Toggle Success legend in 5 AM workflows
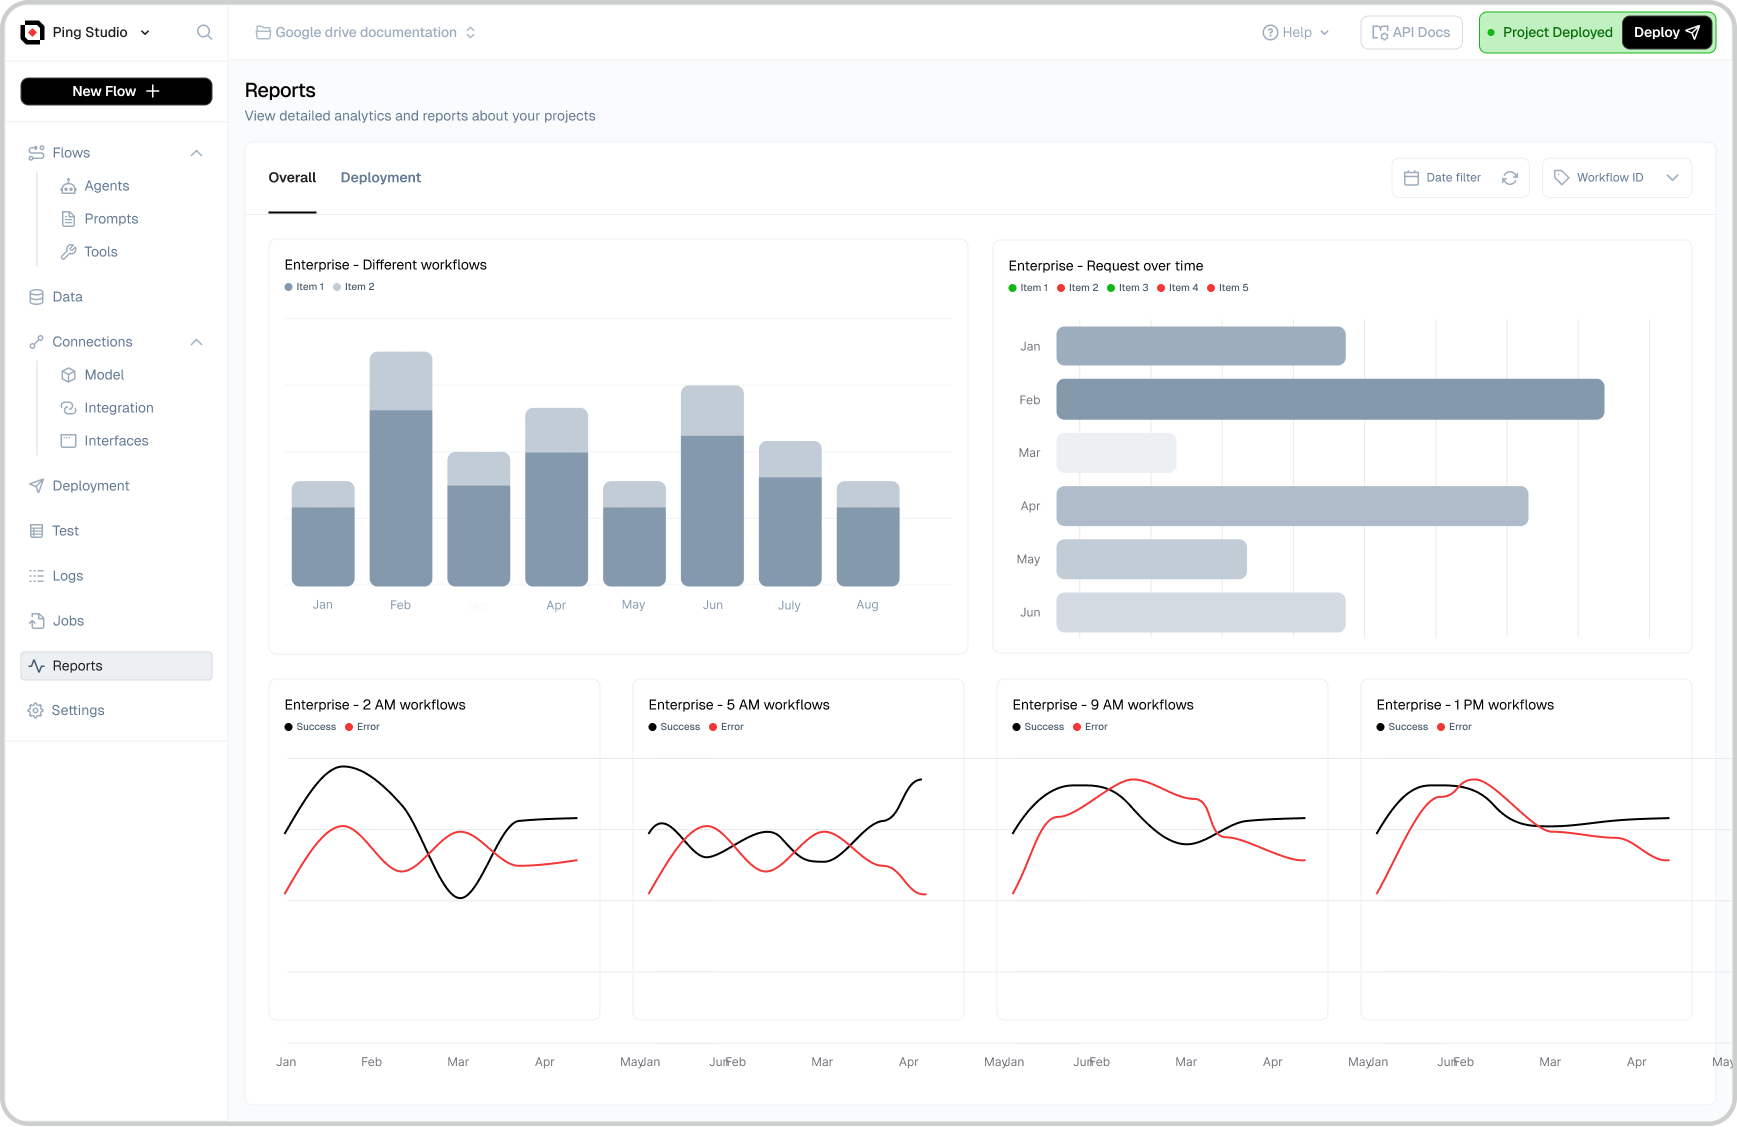The height and width of the screenshot is (1127, 1737). click(x=674, y=727)
